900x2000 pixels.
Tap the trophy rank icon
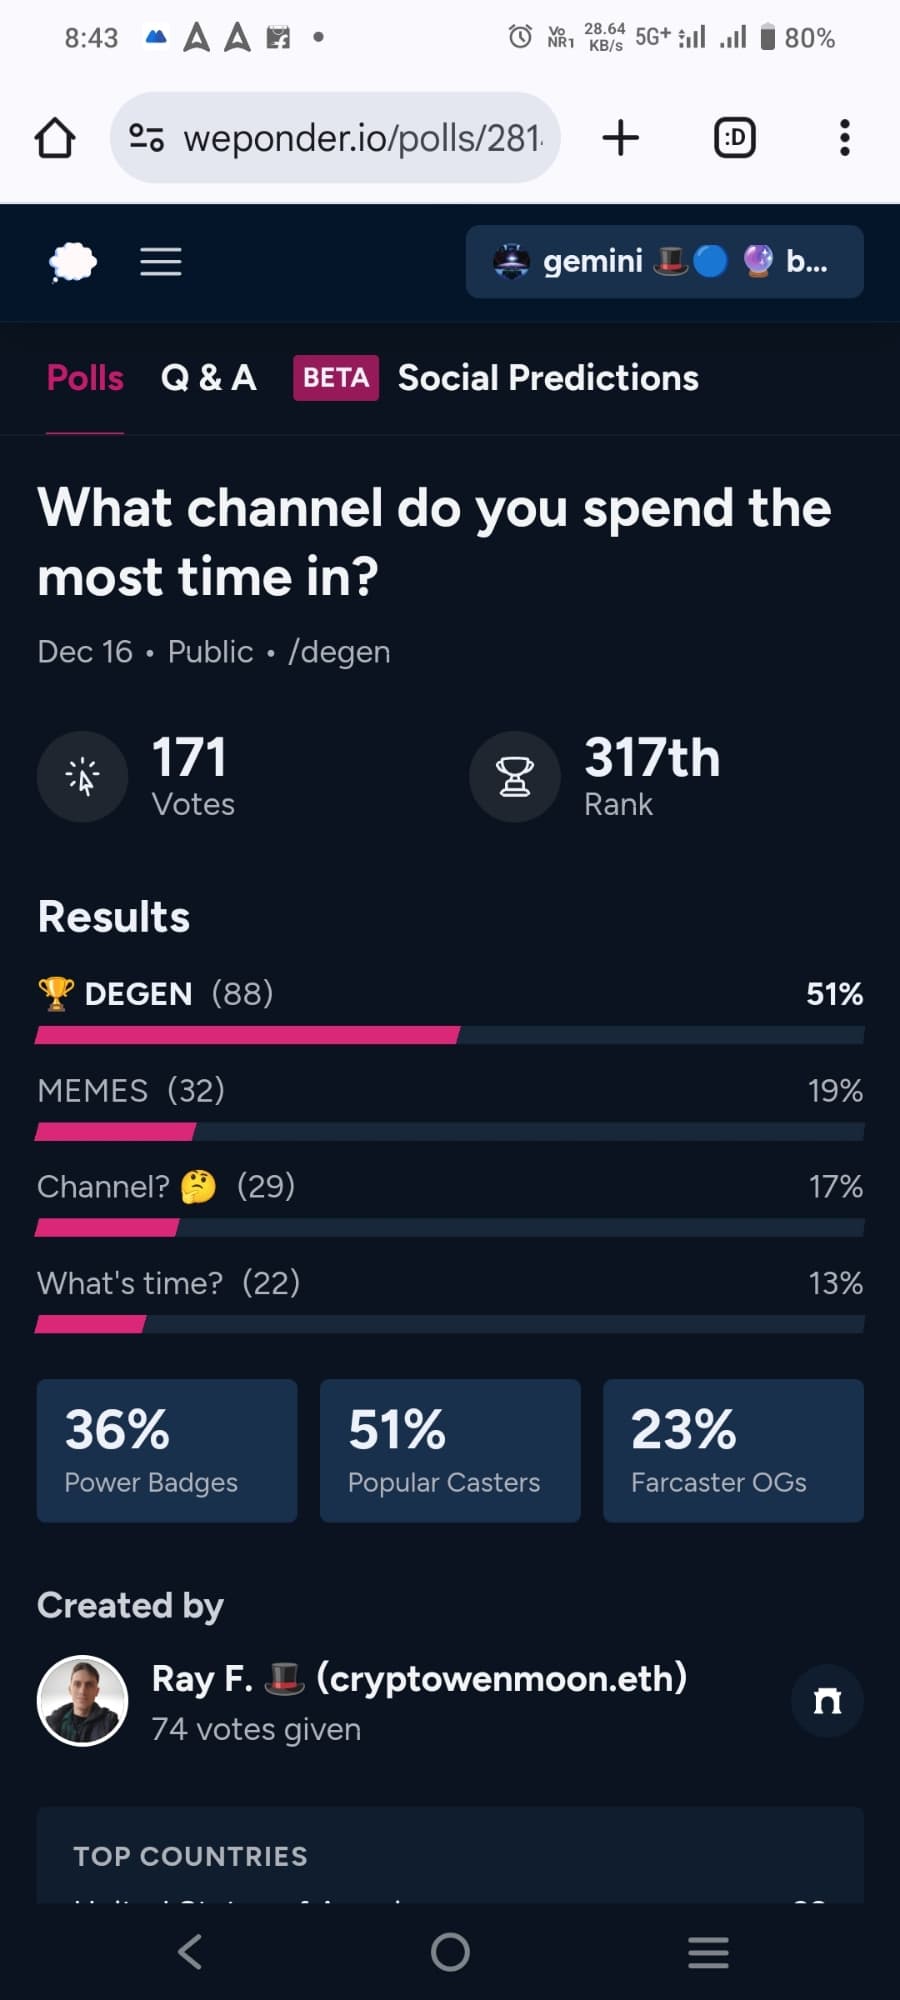pos(515,777)
